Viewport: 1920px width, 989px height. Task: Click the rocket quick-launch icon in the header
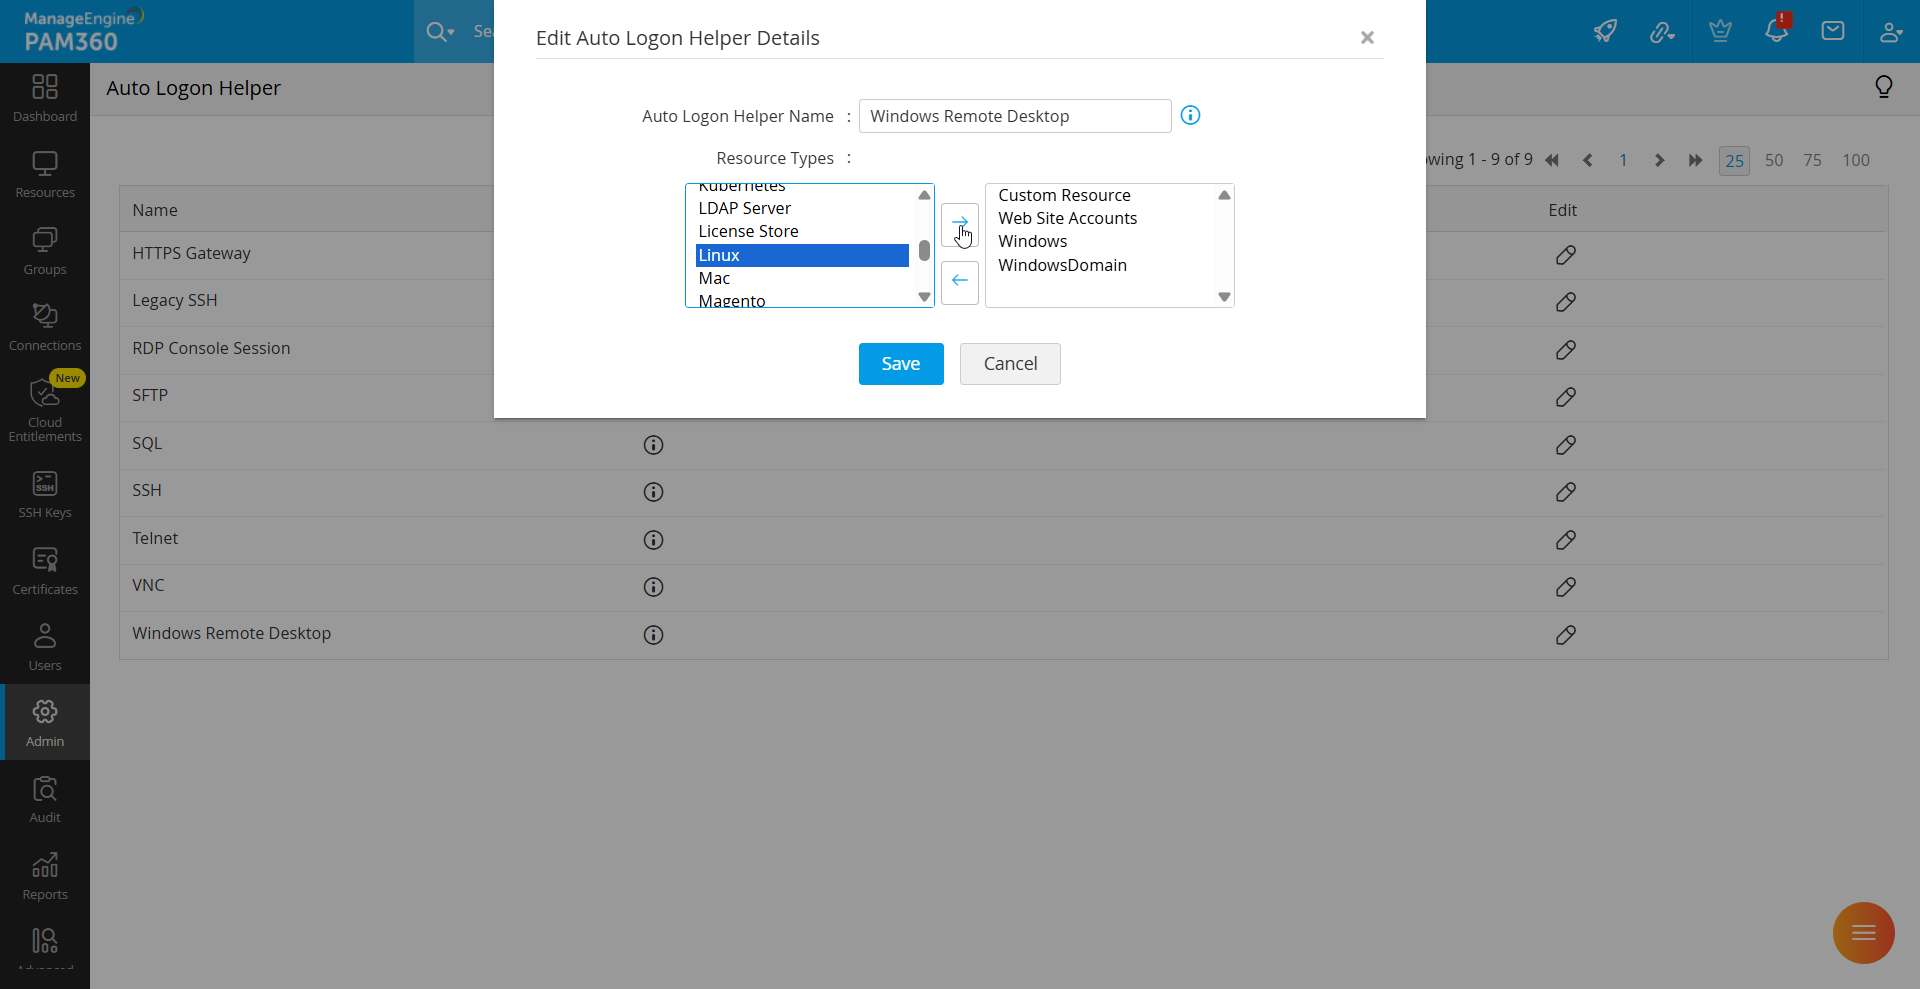pyautogui.click(x=1605, y=31)
